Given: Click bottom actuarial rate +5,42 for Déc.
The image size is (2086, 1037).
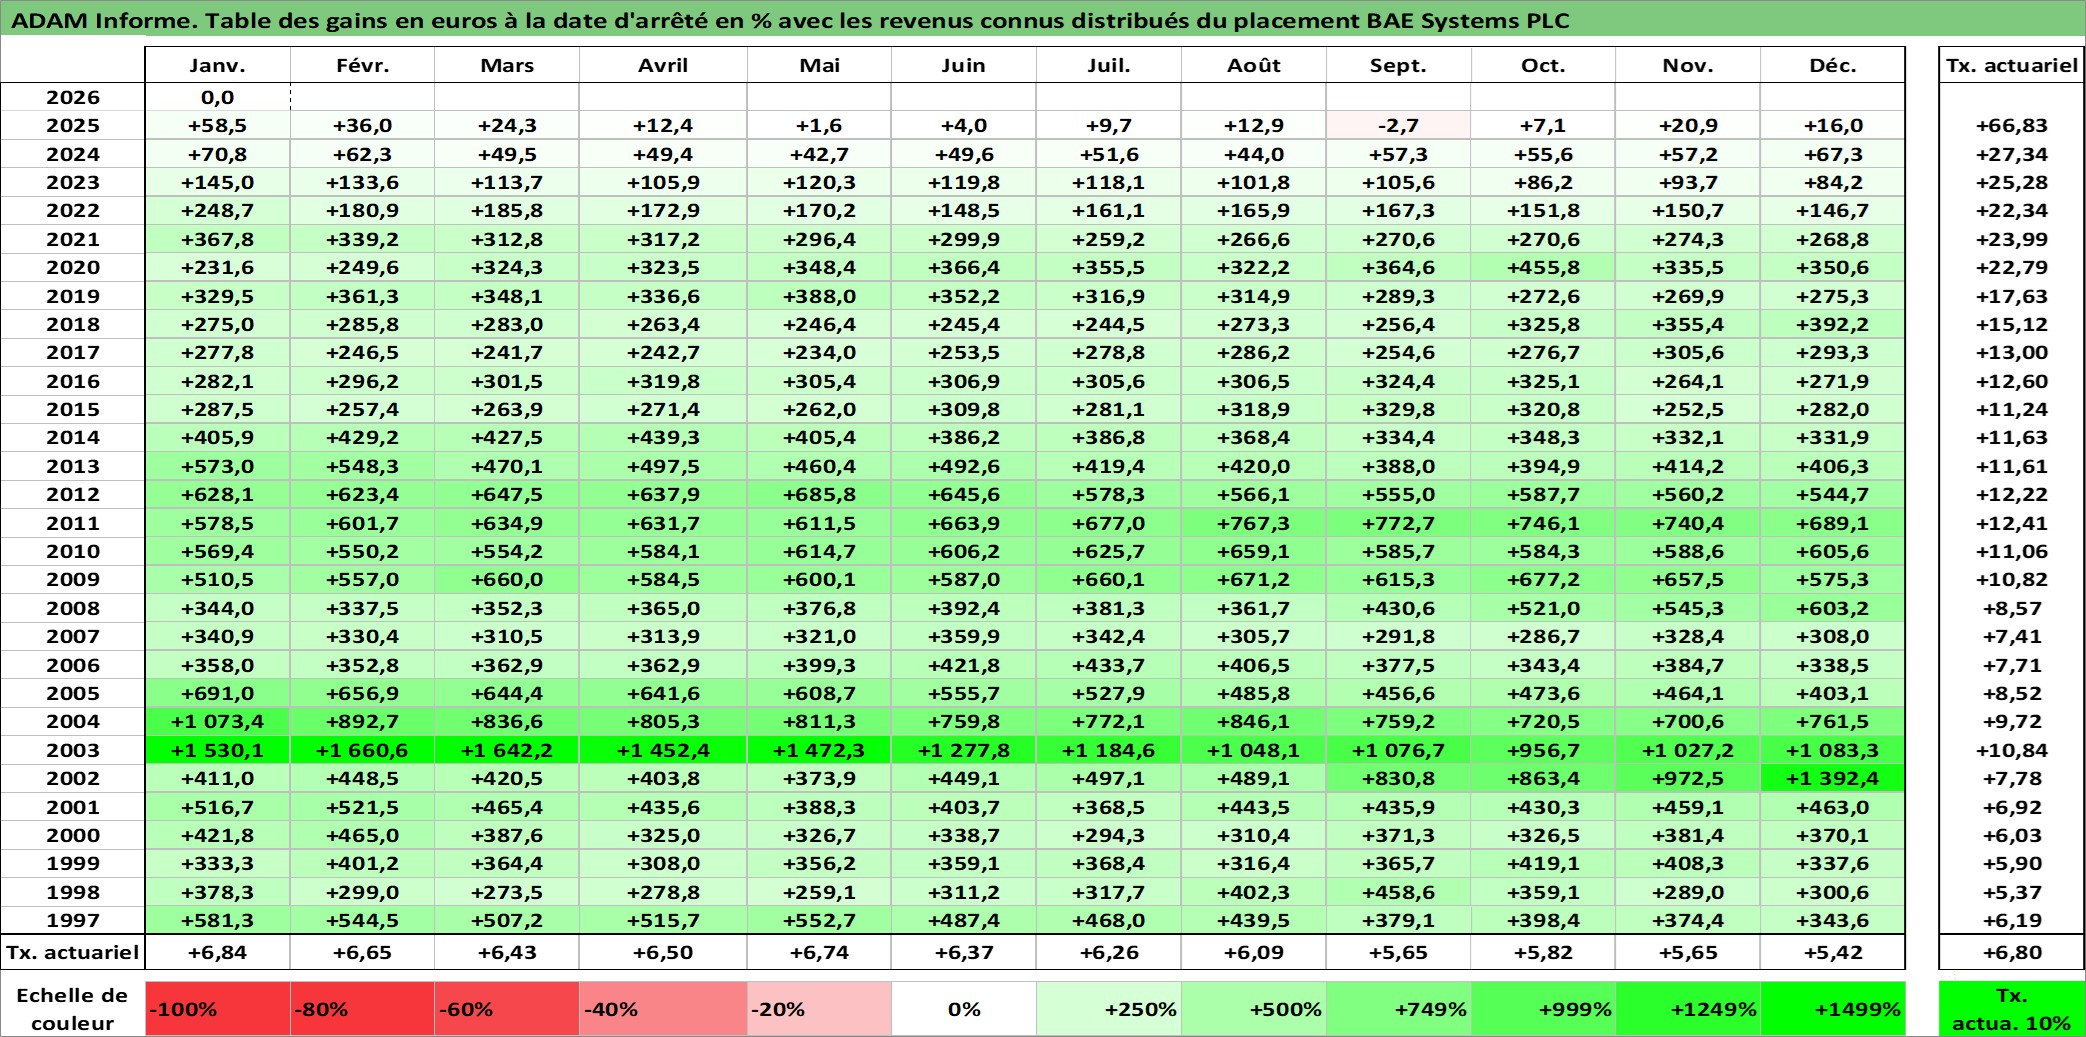Looking at the screenshot, I should 1833,952.
